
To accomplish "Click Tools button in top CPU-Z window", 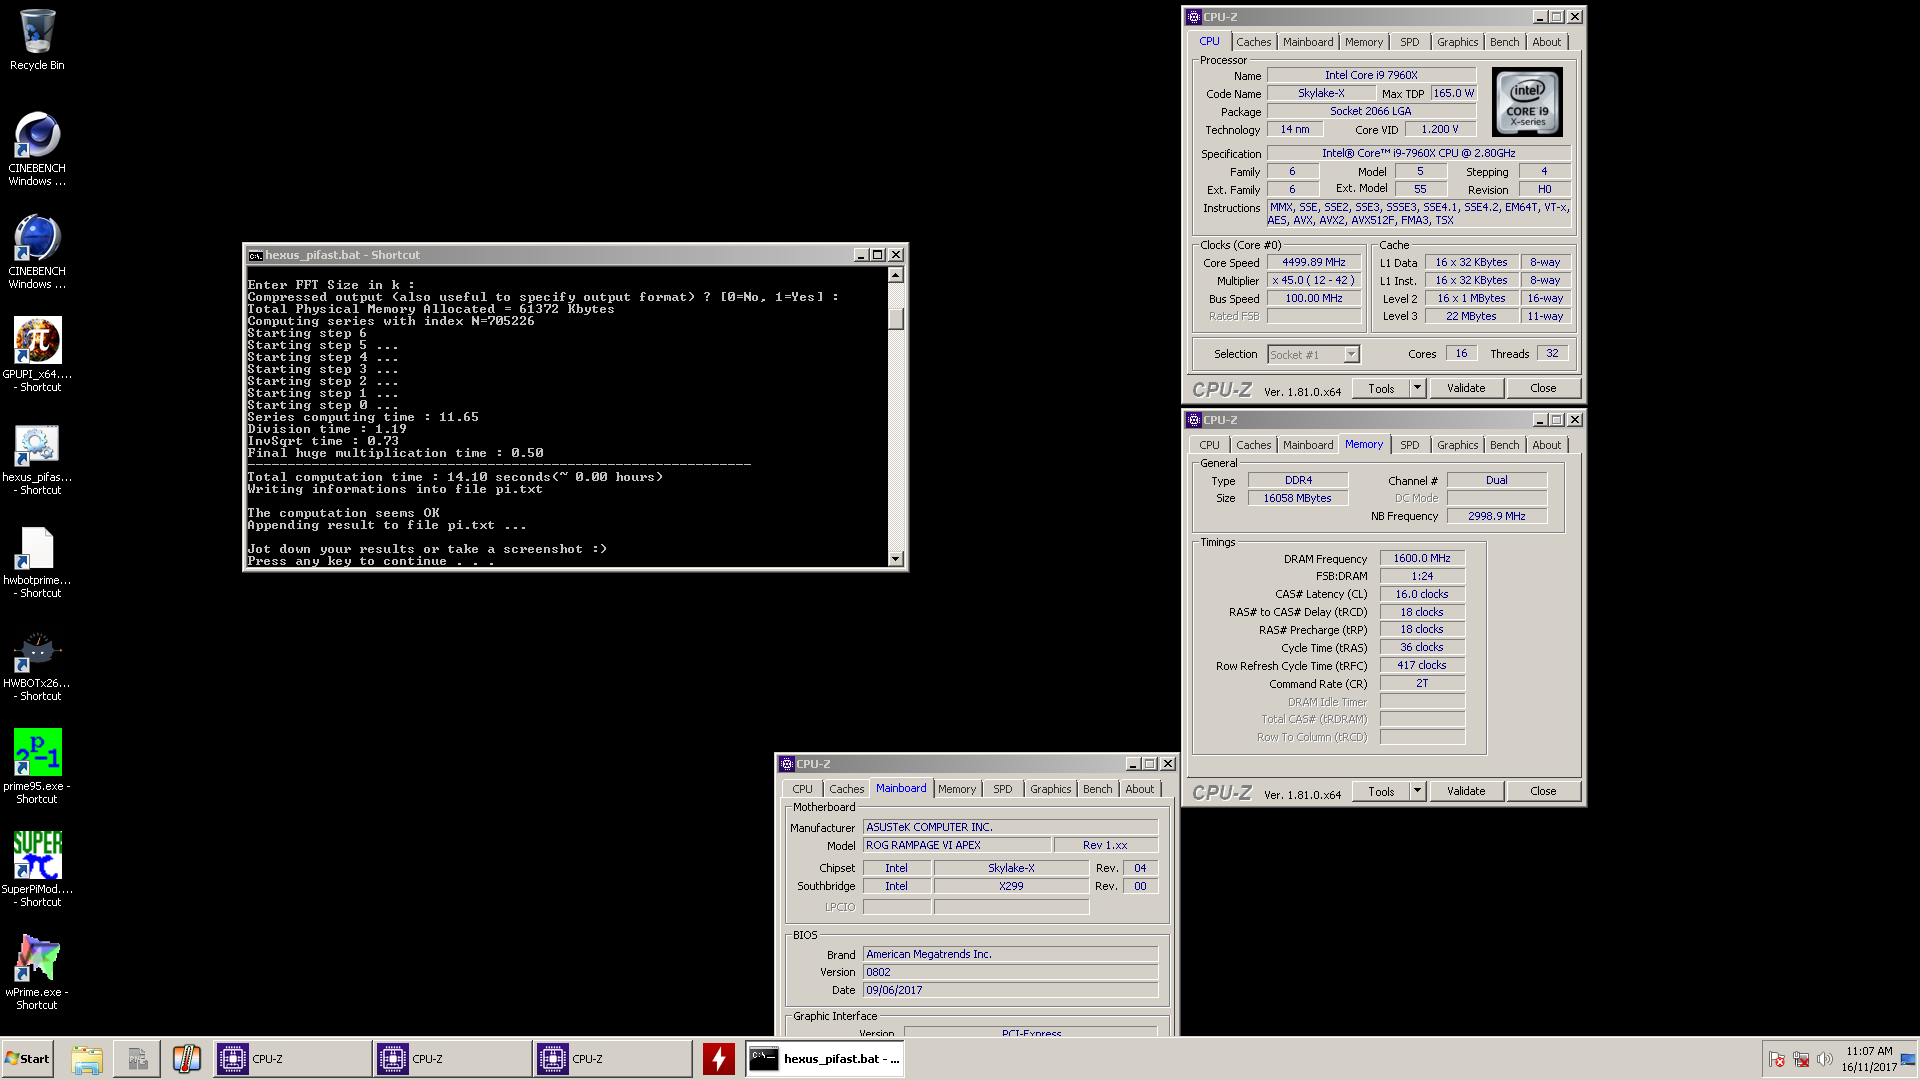I will point(1381,388).
